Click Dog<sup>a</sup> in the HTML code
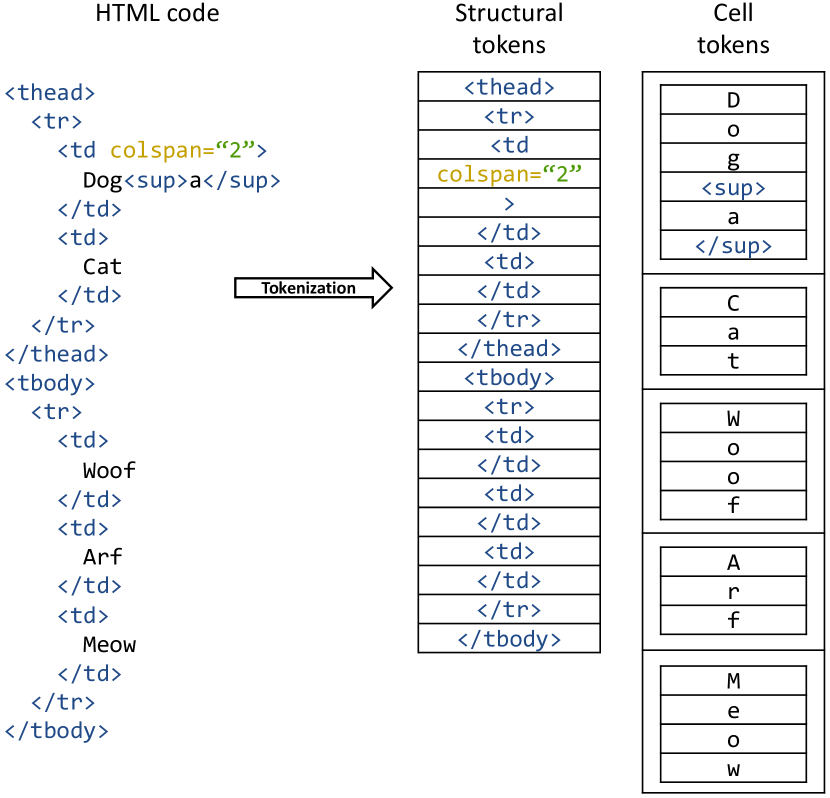830x798 pixels. tap(182, 180)
